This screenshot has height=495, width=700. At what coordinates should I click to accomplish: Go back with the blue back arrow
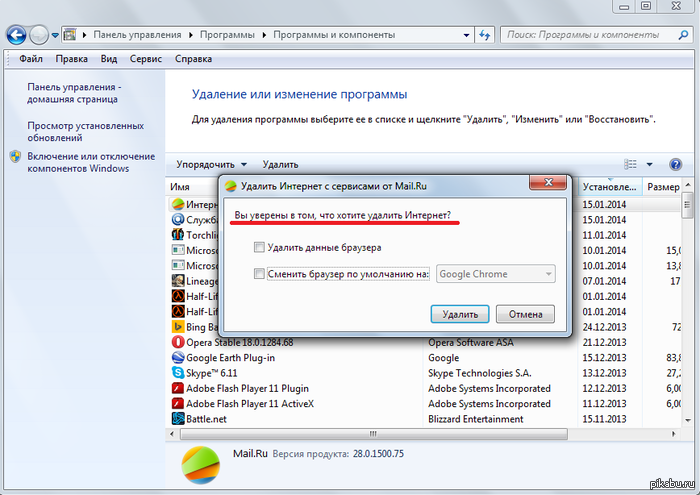point(17,35)
